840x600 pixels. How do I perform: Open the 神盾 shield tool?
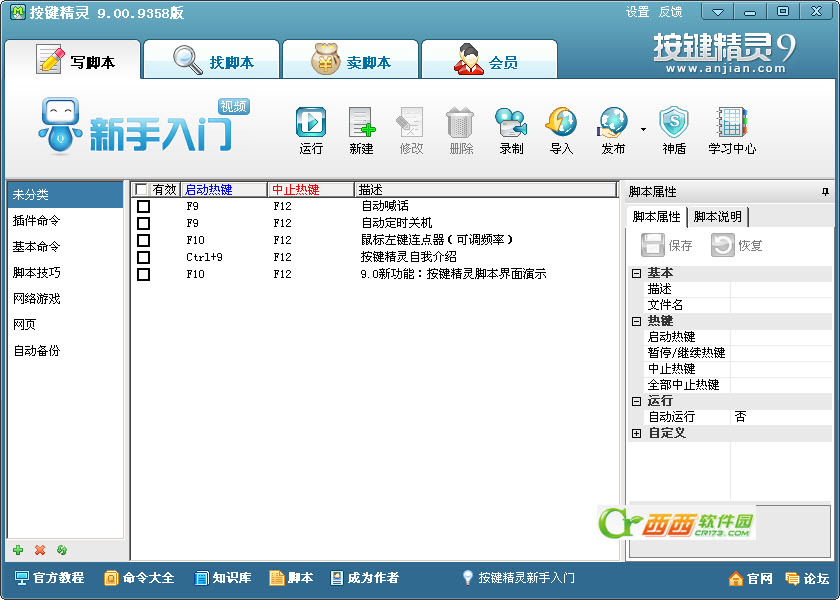[674, 123]
